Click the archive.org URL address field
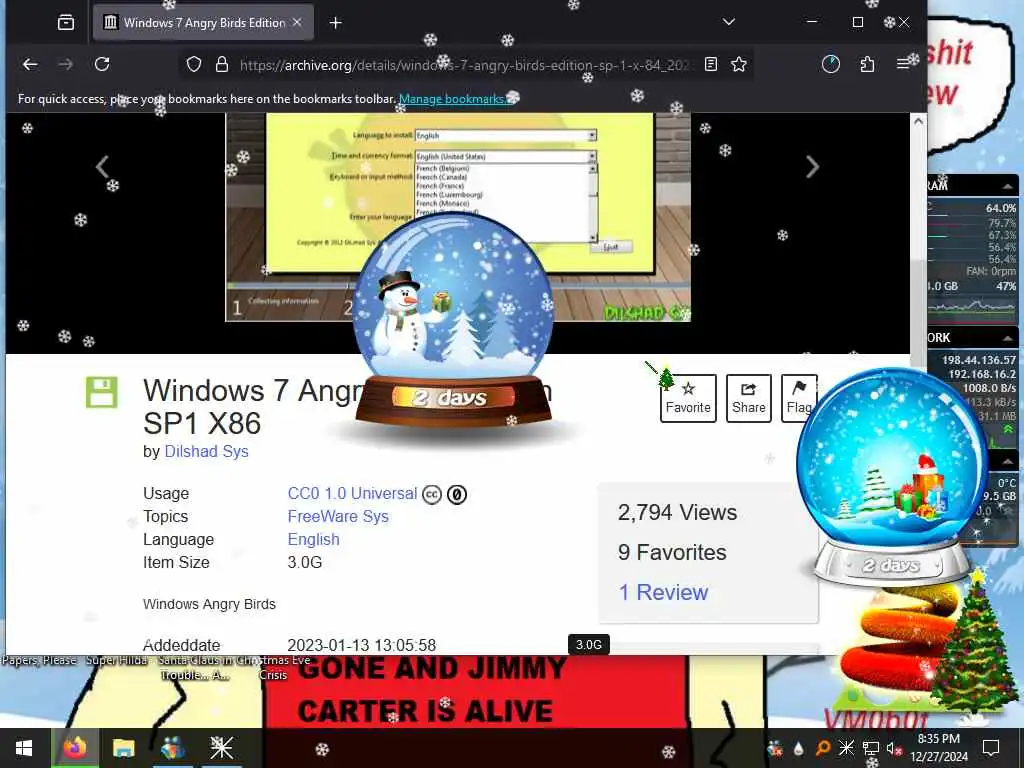 coord(464,65)
